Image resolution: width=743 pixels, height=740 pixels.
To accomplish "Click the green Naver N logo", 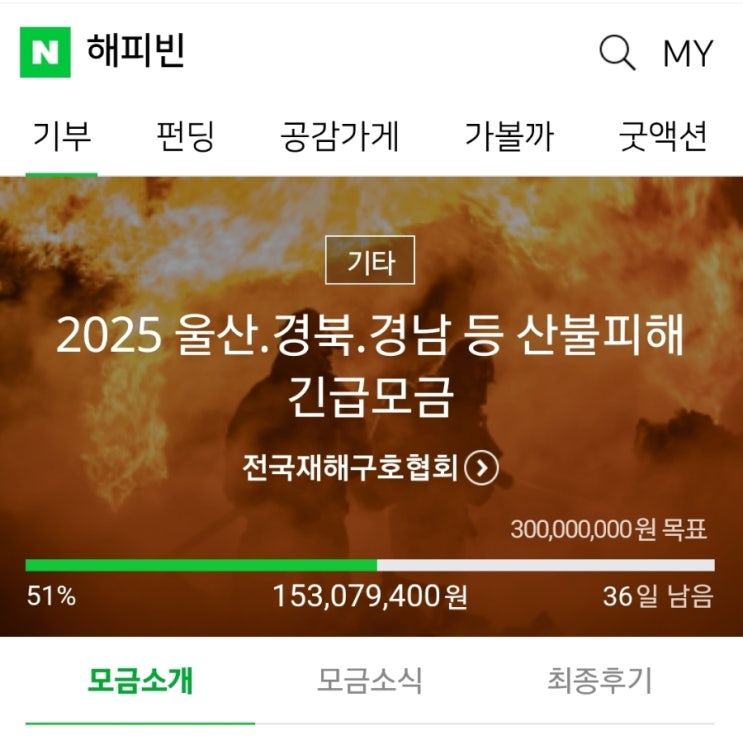I will [x=45, y=52].
